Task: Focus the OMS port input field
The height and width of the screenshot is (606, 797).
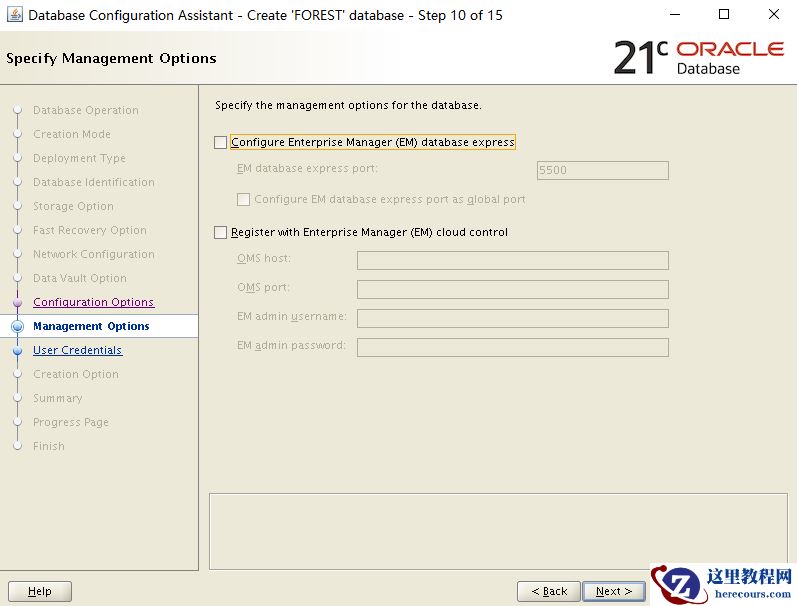Action: pyautogui.click(x=512, y=289)
